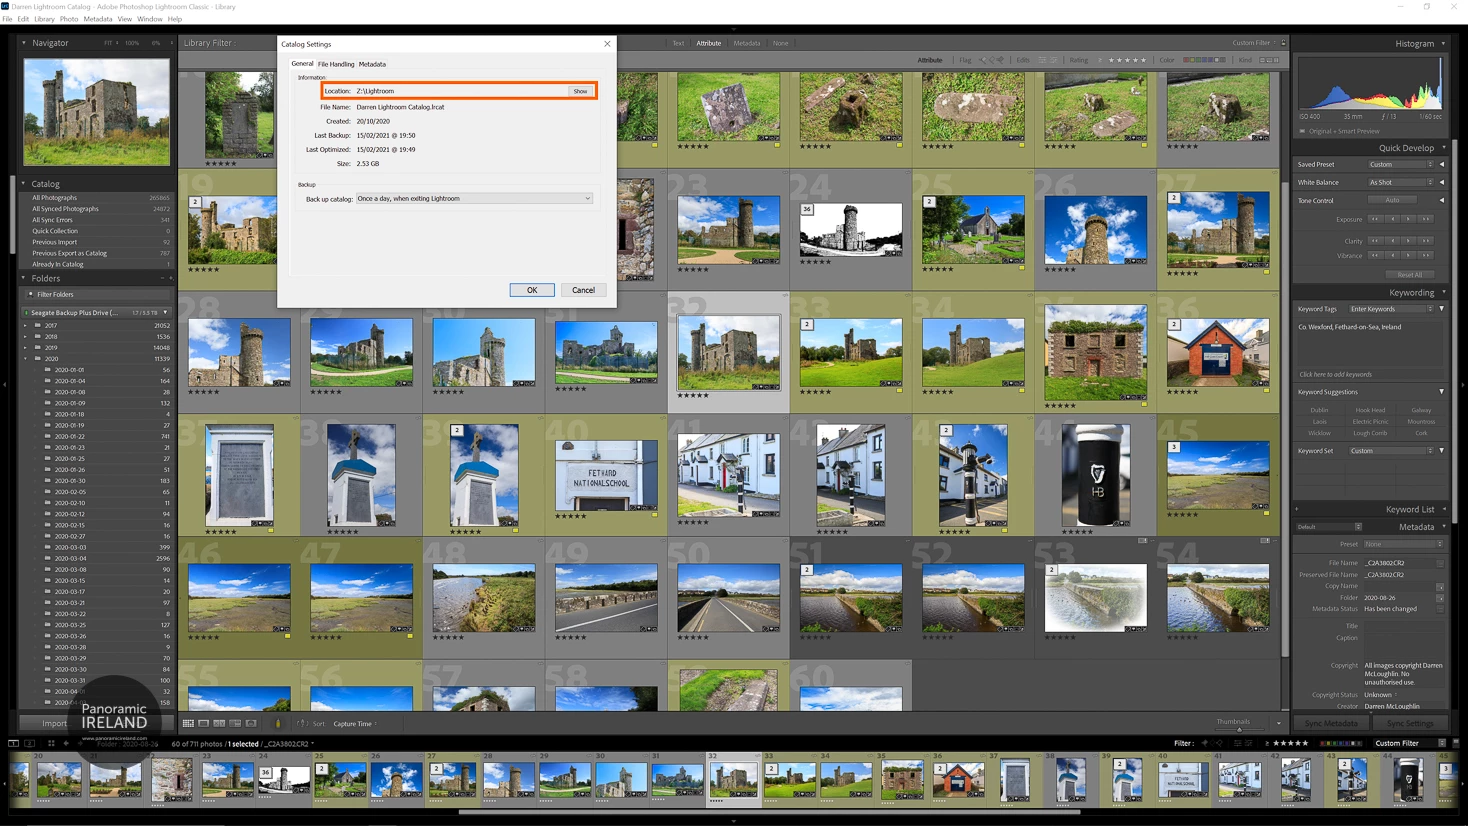Collapse the Folders panel
Screen dimensions: 1468x826
pos(24,279)
